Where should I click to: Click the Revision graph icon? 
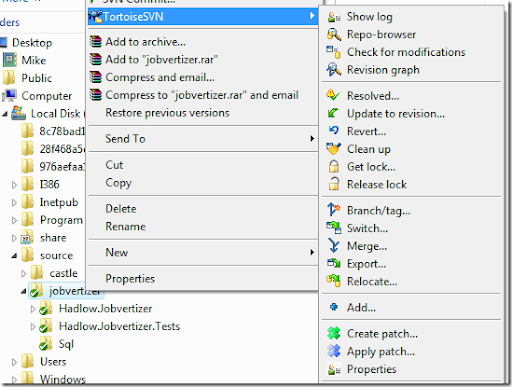[334, 70]
